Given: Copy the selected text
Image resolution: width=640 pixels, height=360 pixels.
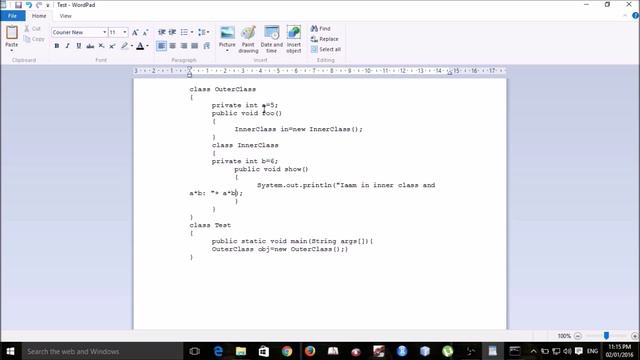Looking at the screenshot, I should pyautogui.click(x=34, y=39).
